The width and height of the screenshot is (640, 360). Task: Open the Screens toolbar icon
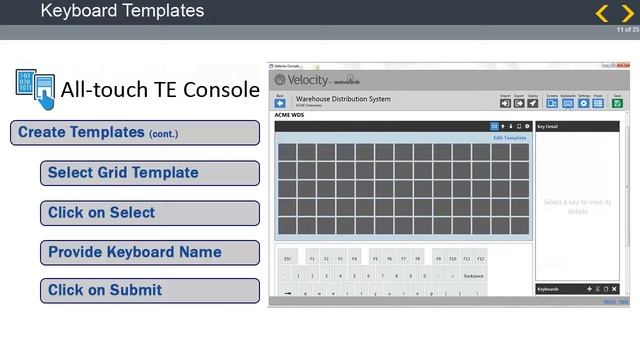coord(552,103)
